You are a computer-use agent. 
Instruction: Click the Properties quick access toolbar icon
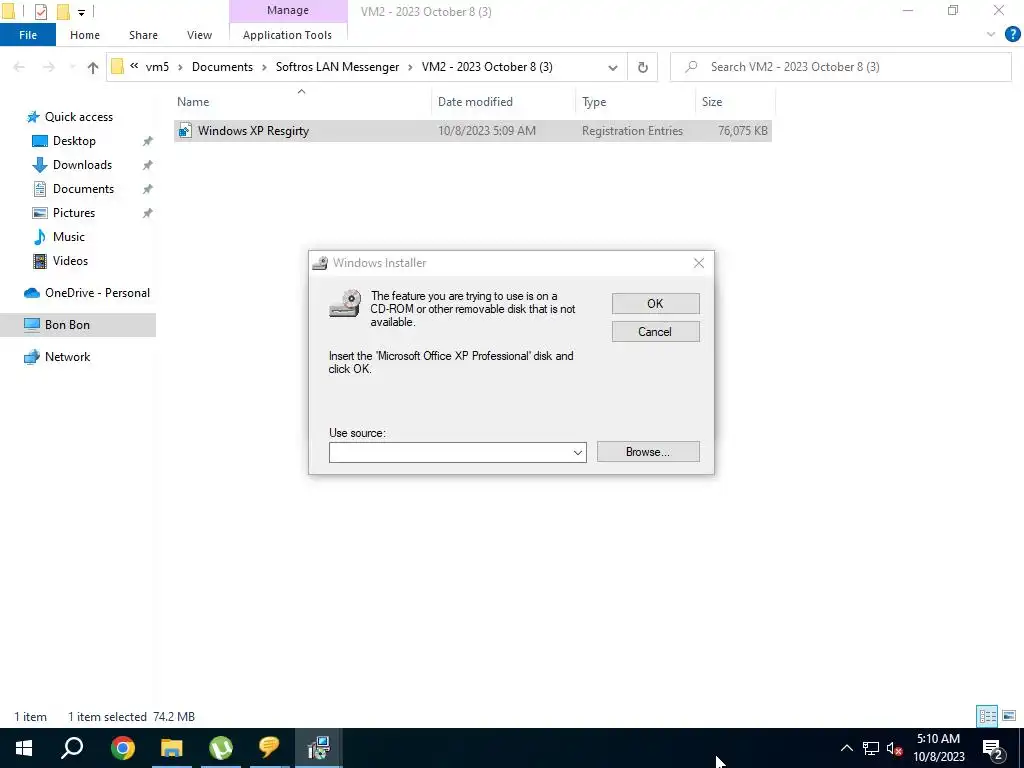pyautogui.click(x=41, y=11)
